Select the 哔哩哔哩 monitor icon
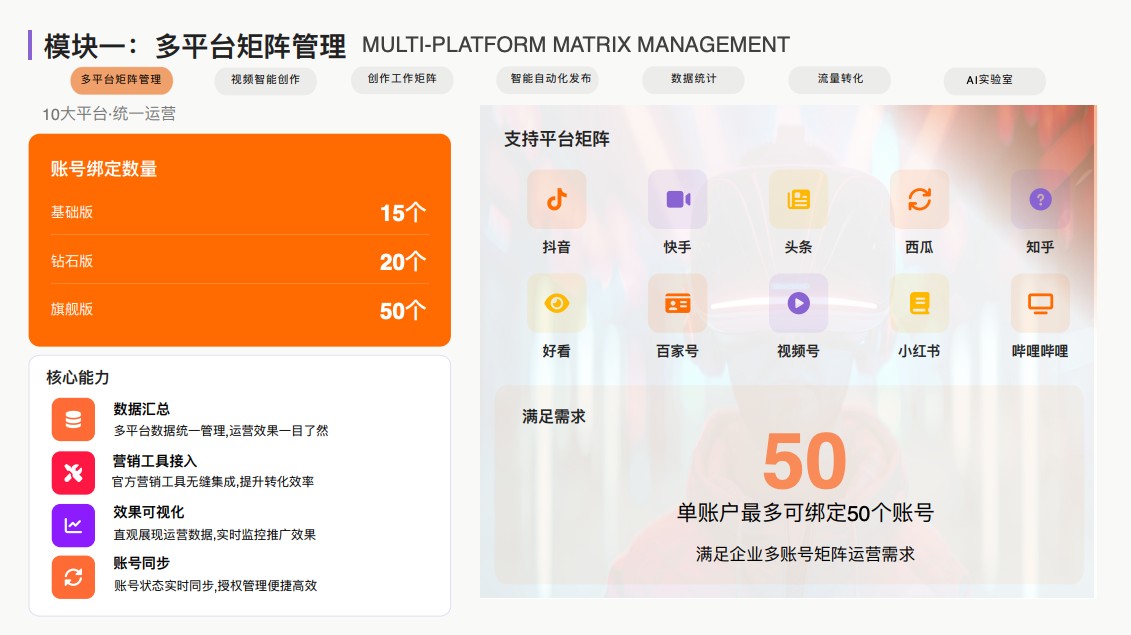The height and width of the screenshot is (635, 1131). tap(1040, 303)
